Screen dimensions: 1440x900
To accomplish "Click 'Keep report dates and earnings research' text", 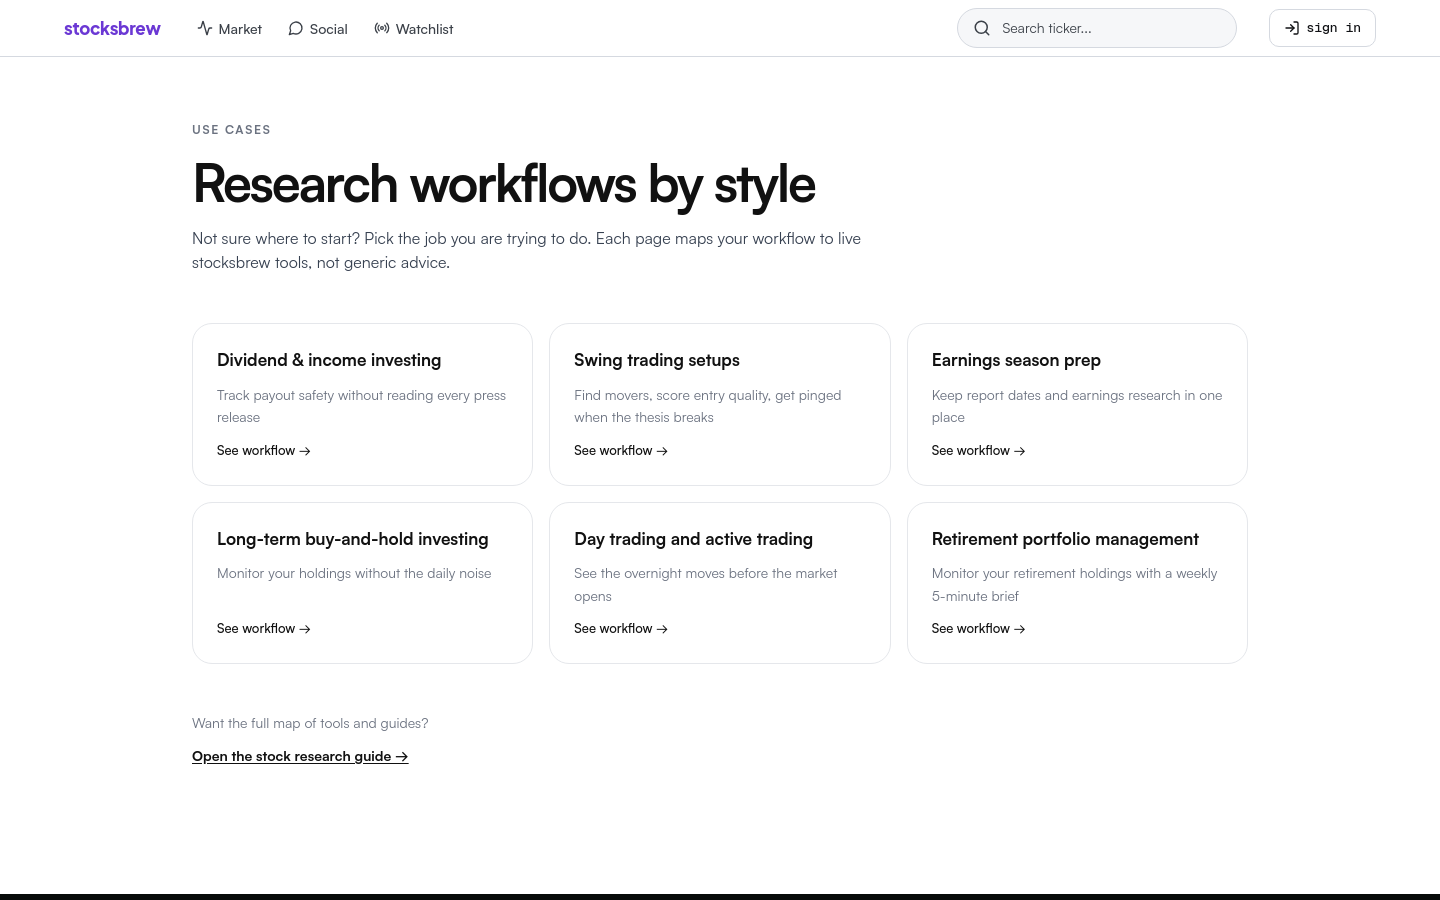I will pos(1077,406).
